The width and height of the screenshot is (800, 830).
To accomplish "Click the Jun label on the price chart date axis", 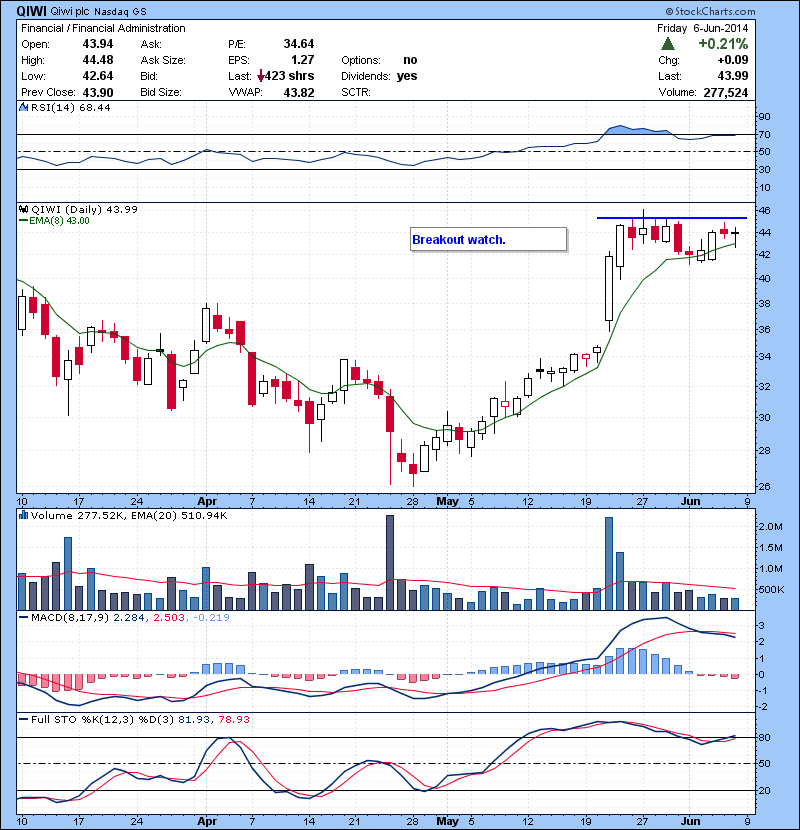I will point(690,501).
